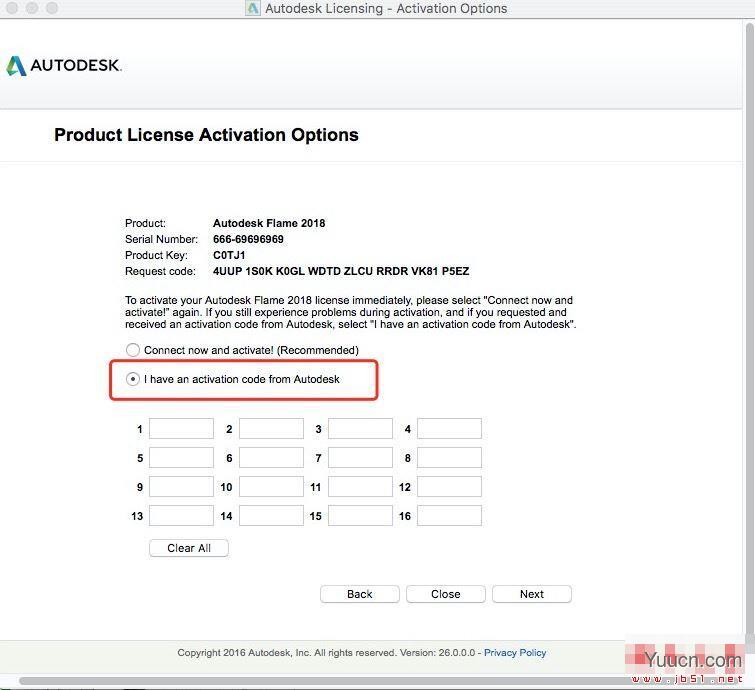Focus activation code field 12

(449, 487)
